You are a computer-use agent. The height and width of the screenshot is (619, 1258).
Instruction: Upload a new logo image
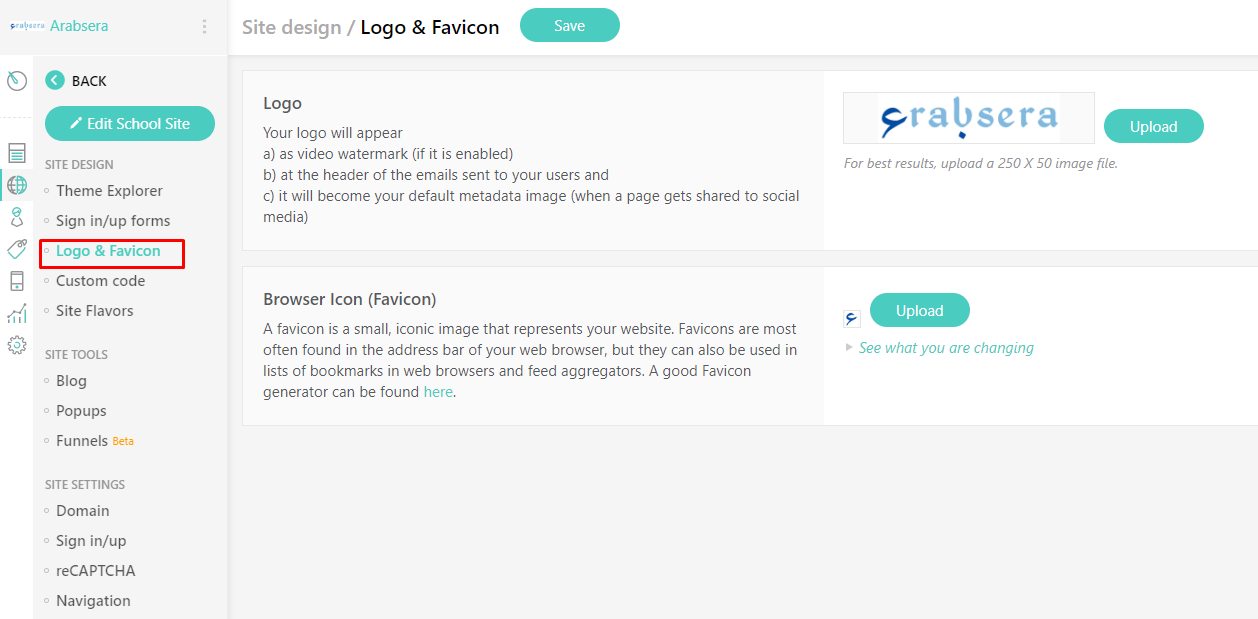click(x=1154, y=126)
